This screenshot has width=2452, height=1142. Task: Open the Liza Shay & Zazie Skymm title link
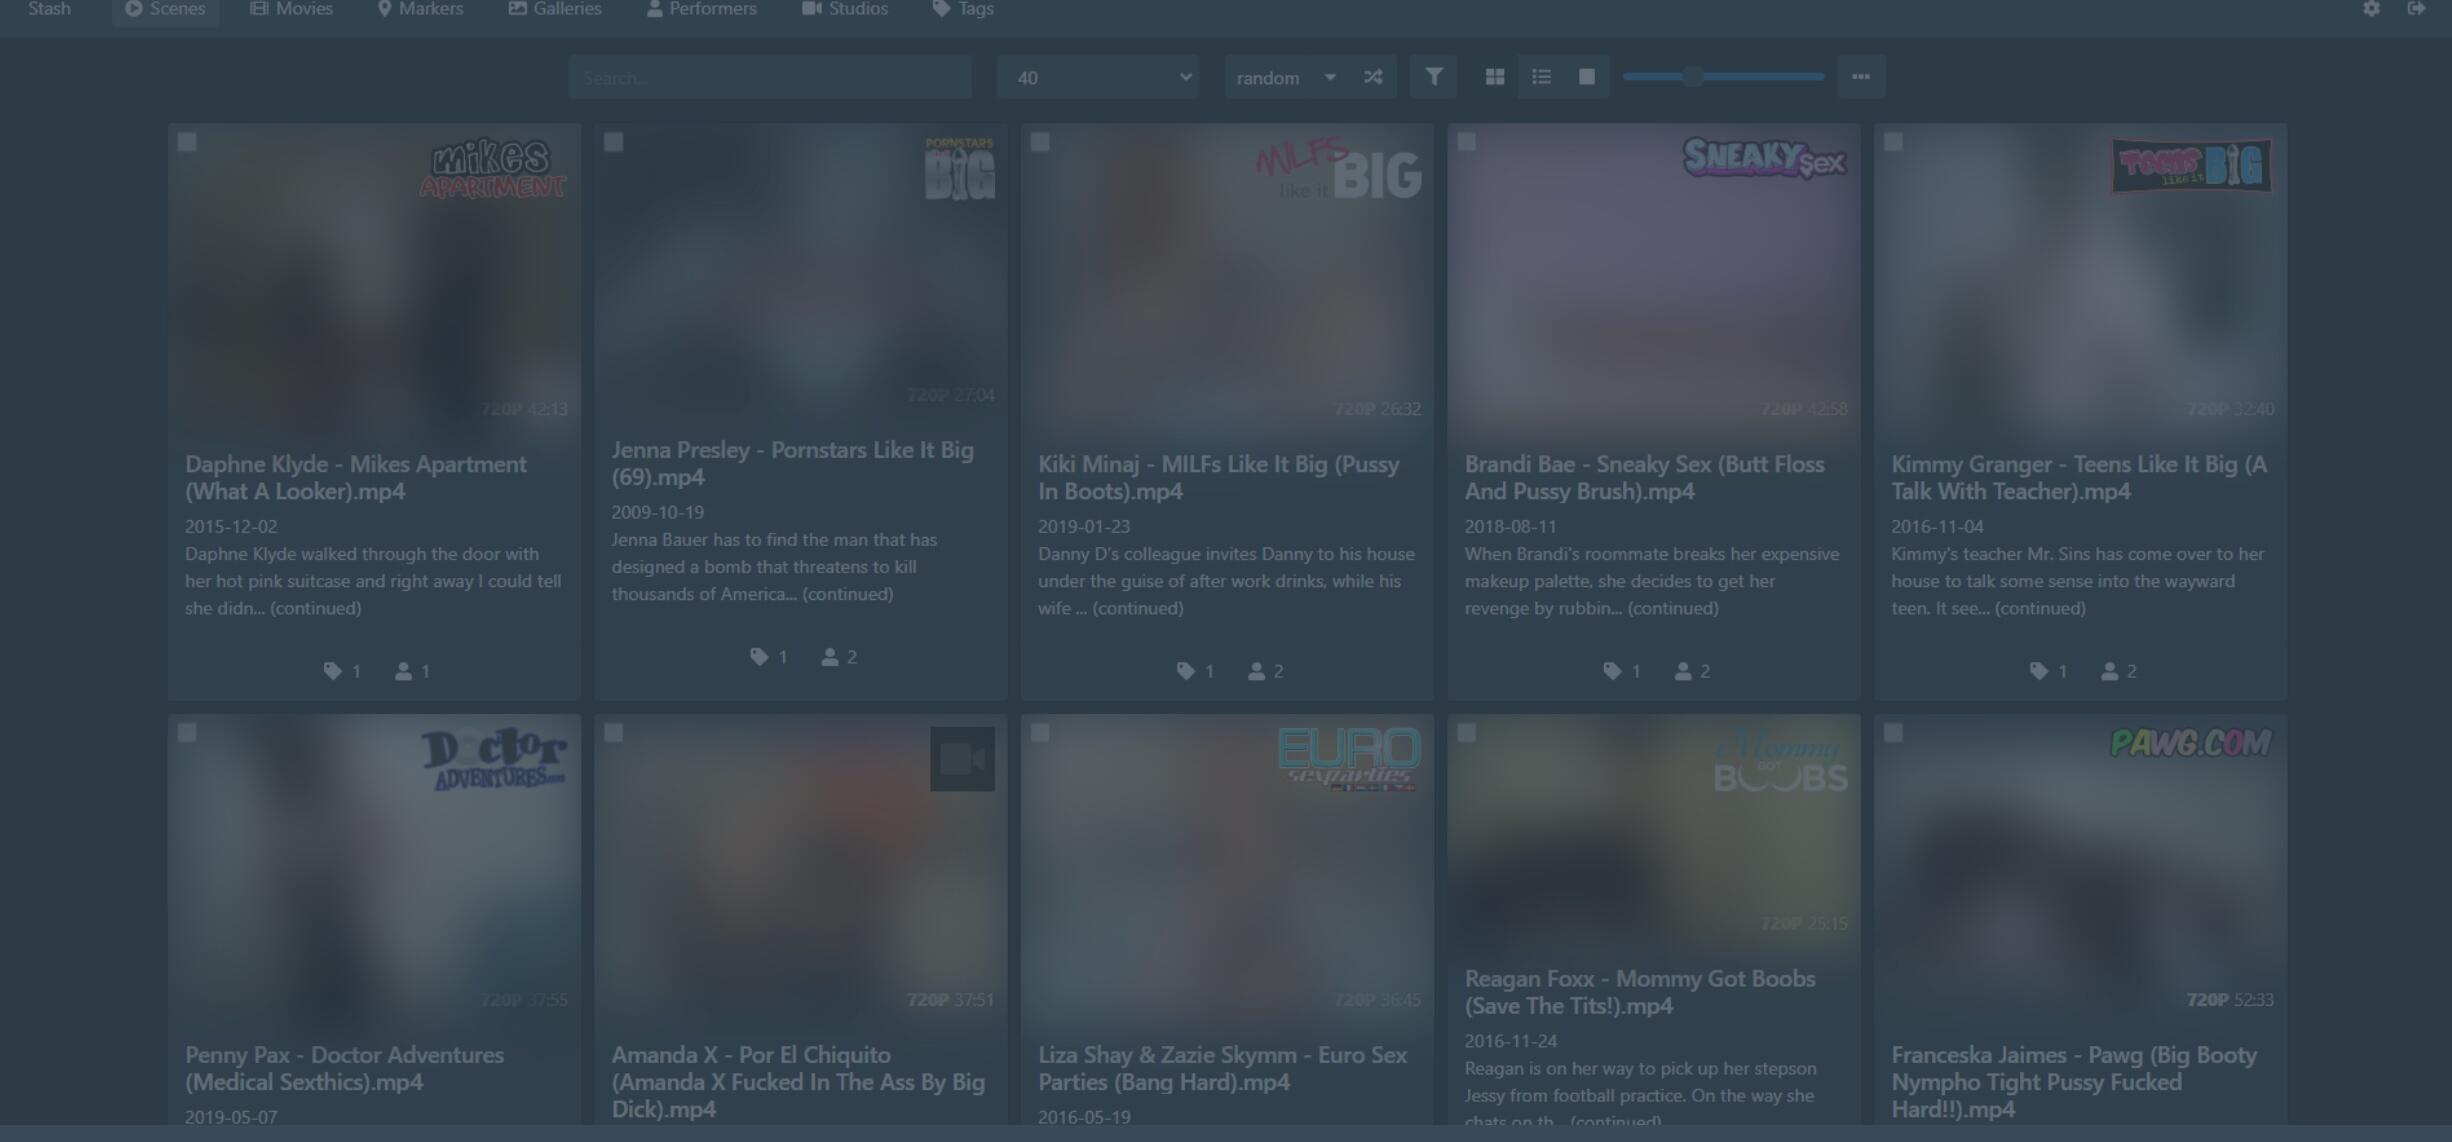[1222, 1068]
